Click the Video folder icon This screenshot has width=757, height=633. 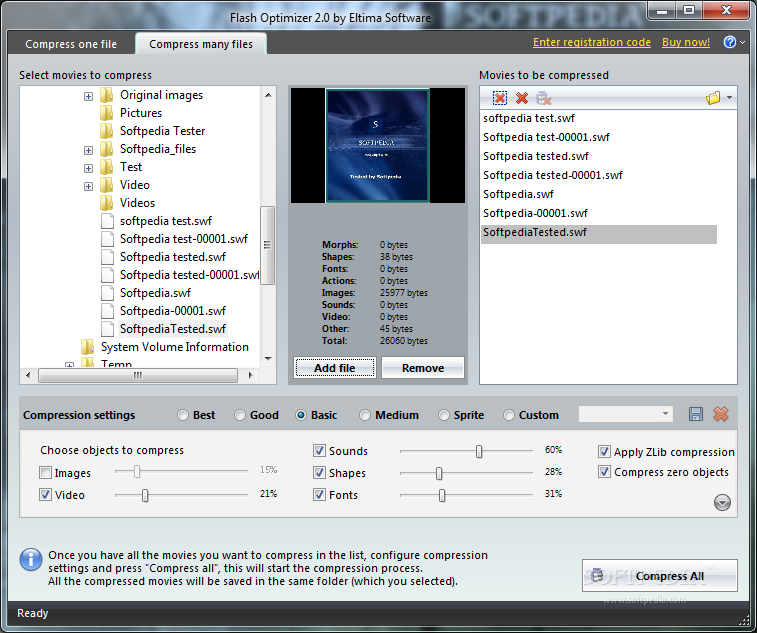(x=107, y=185)
